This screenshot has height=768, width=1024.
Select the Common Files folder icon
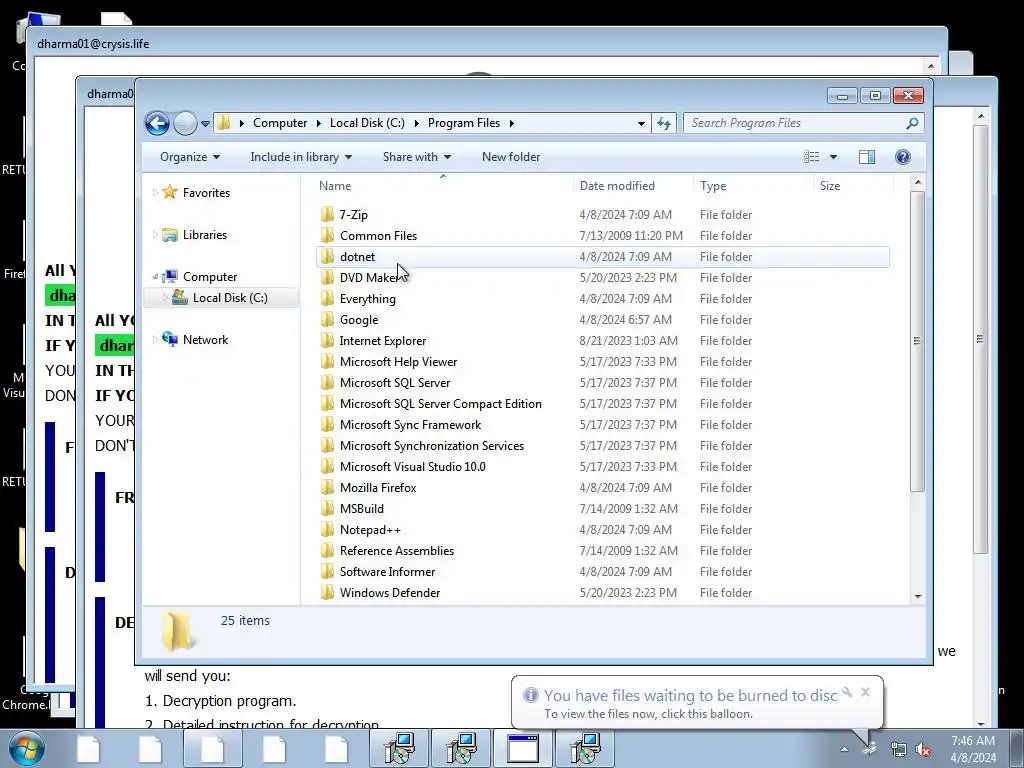click(327, 235)
